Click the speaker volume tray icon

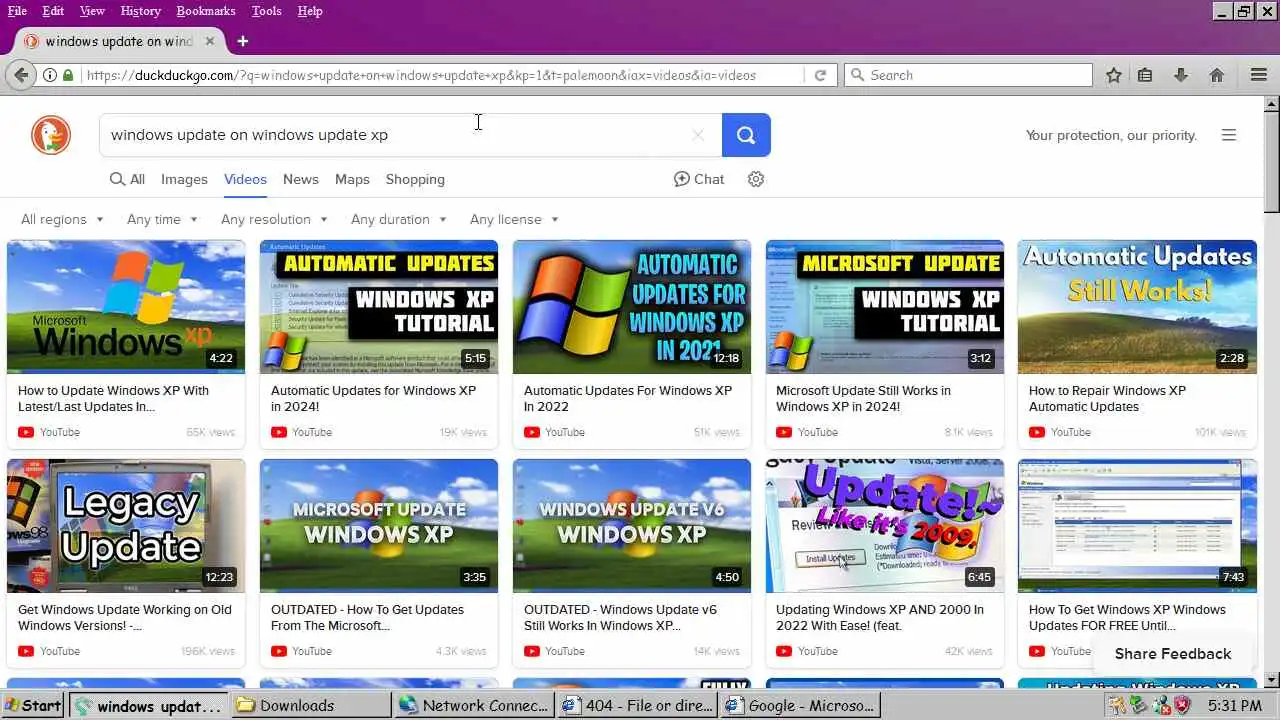1160,705
